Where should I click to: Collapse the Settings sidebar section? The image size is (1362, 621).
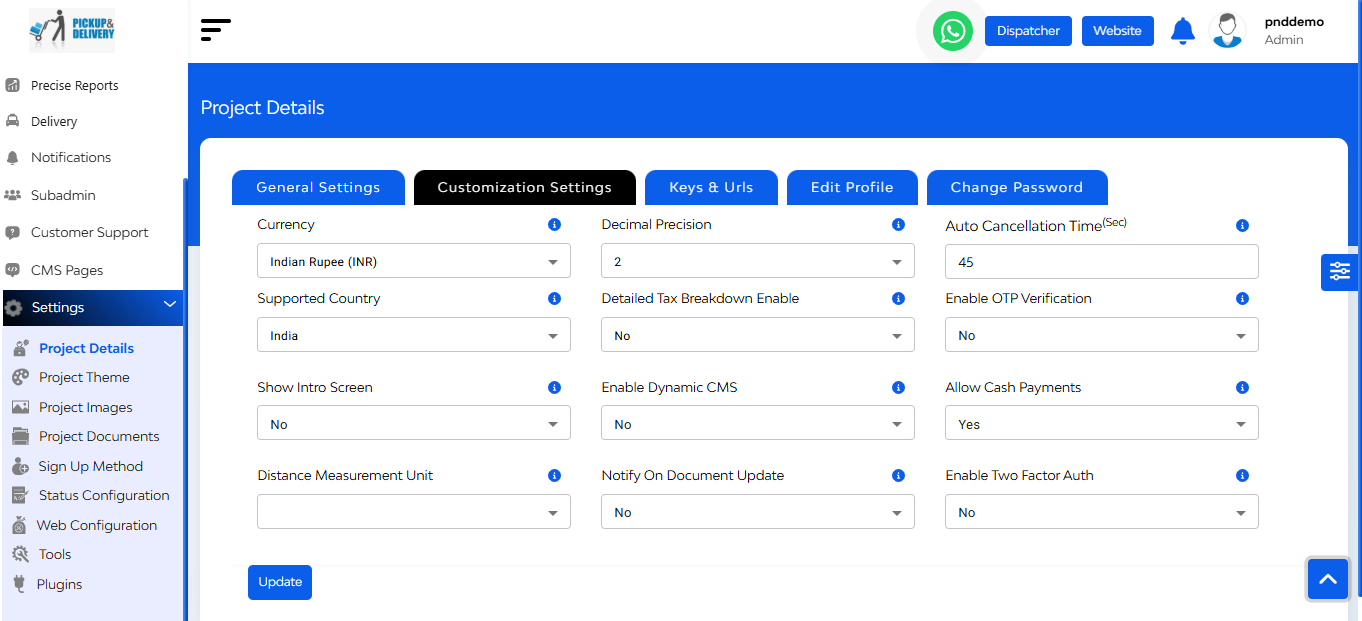tap(92, 307)
